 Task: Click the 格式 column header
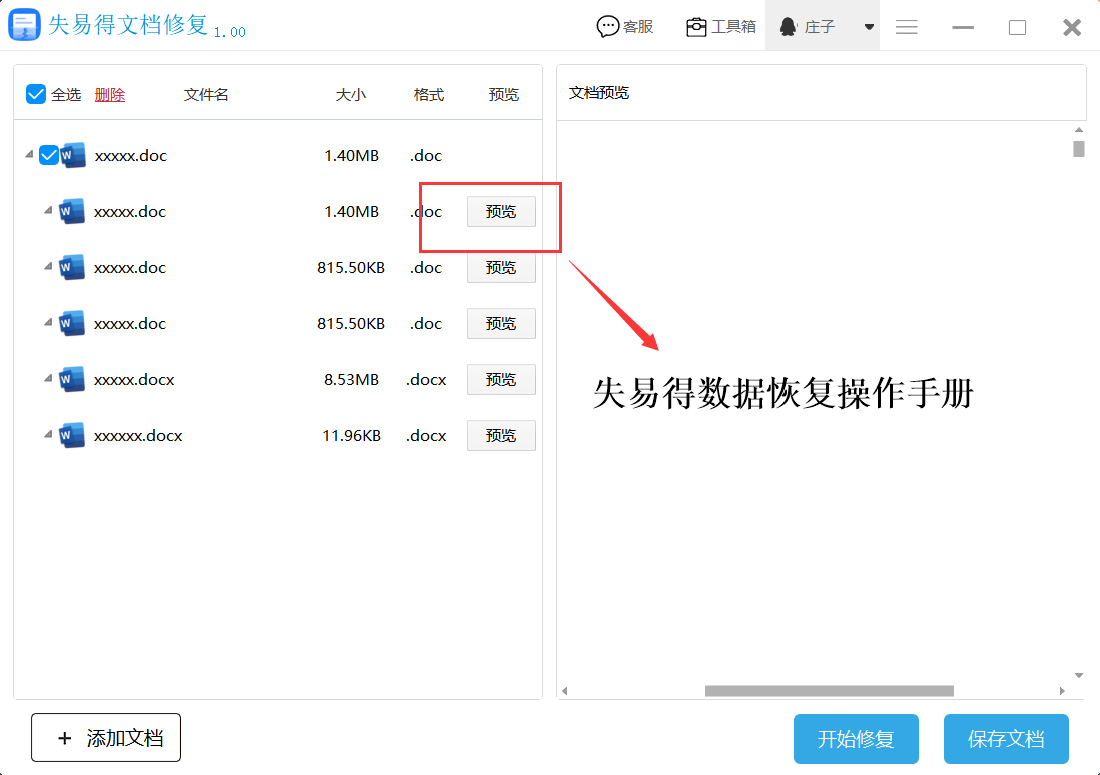click(x=429, y=95)
